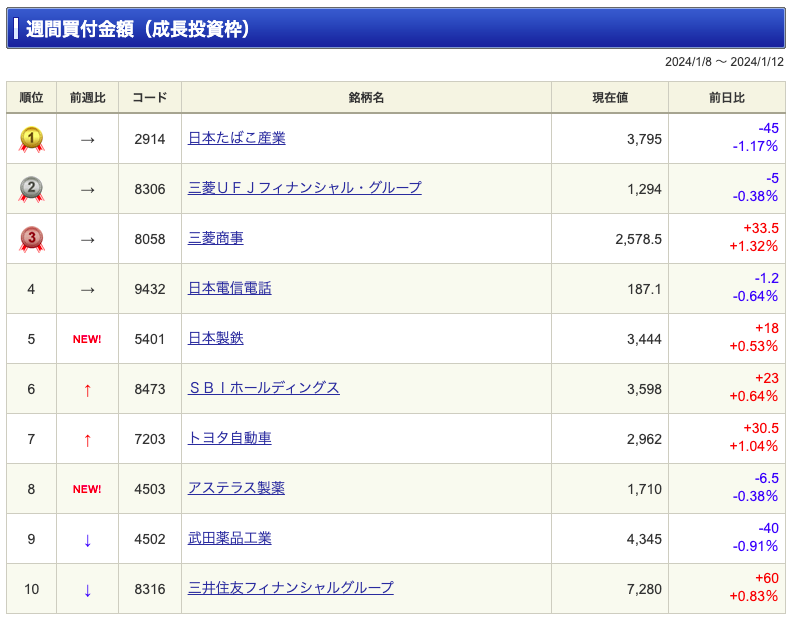Click the NEW! badge for アステラス製薬
Screen dimensions: 791x618
[x=87, y=489]
